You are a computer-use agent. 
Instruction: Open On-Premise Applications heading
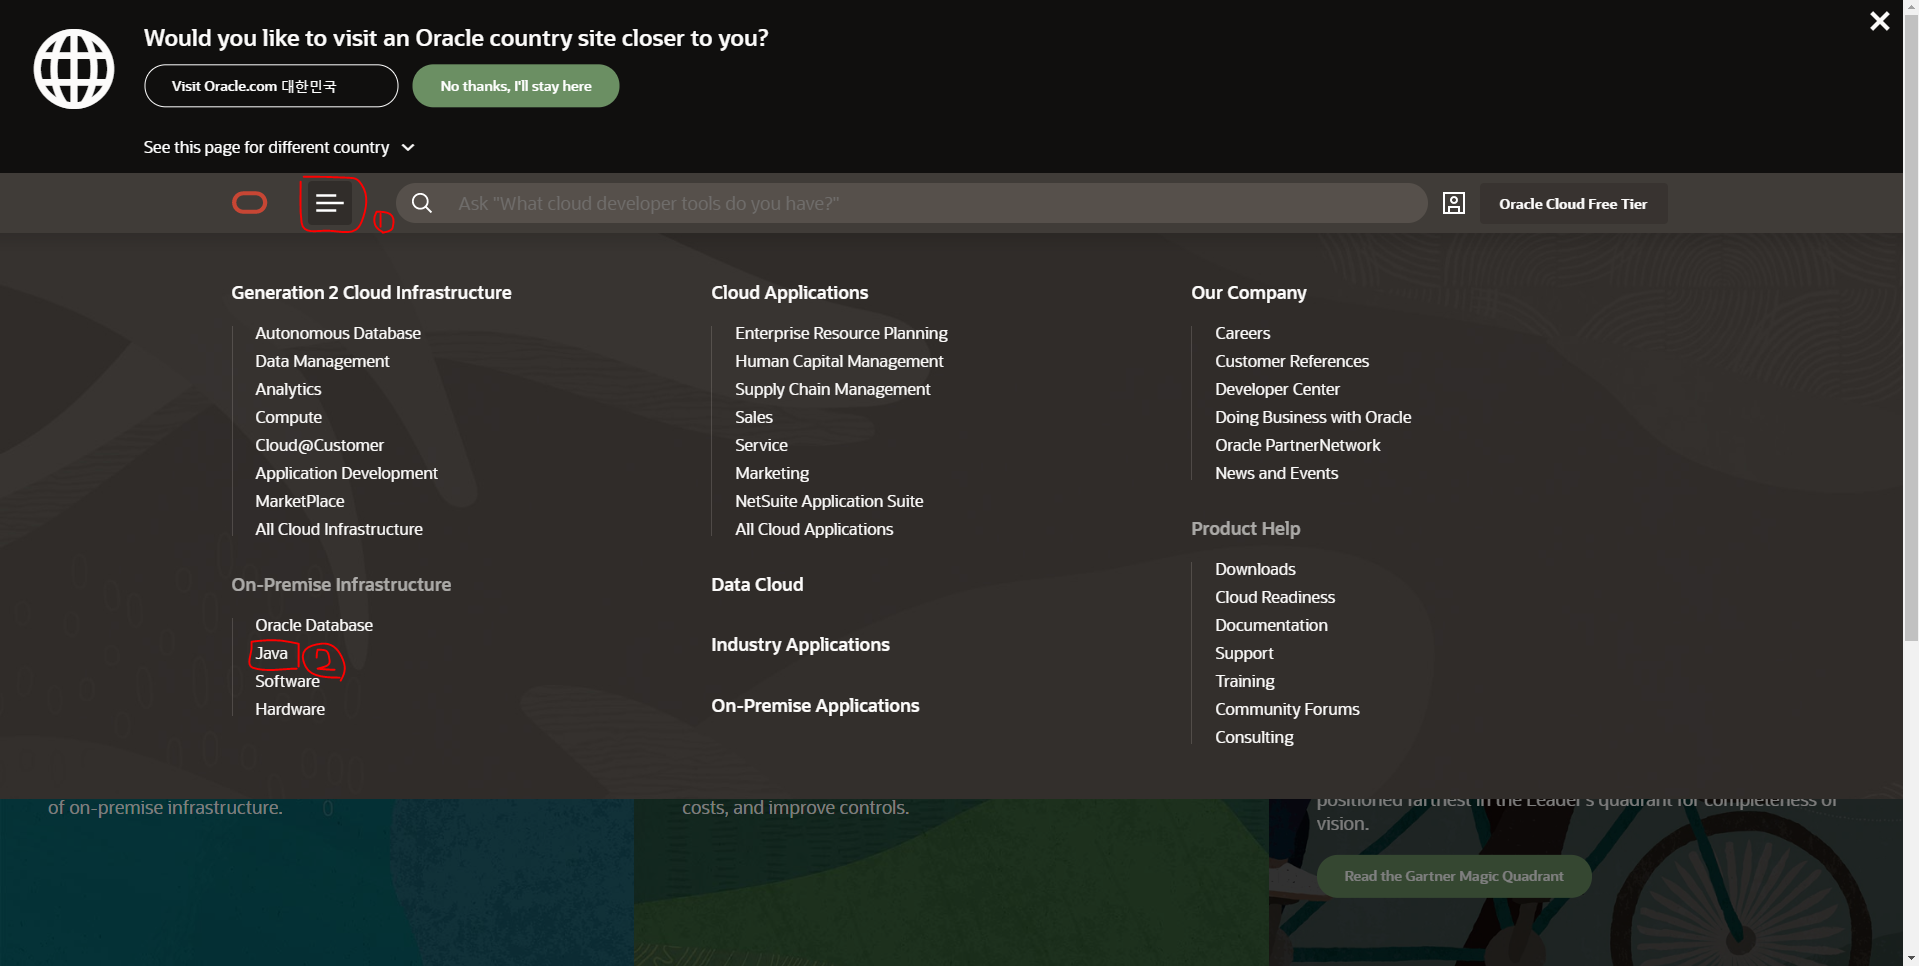tap(815, 705)
